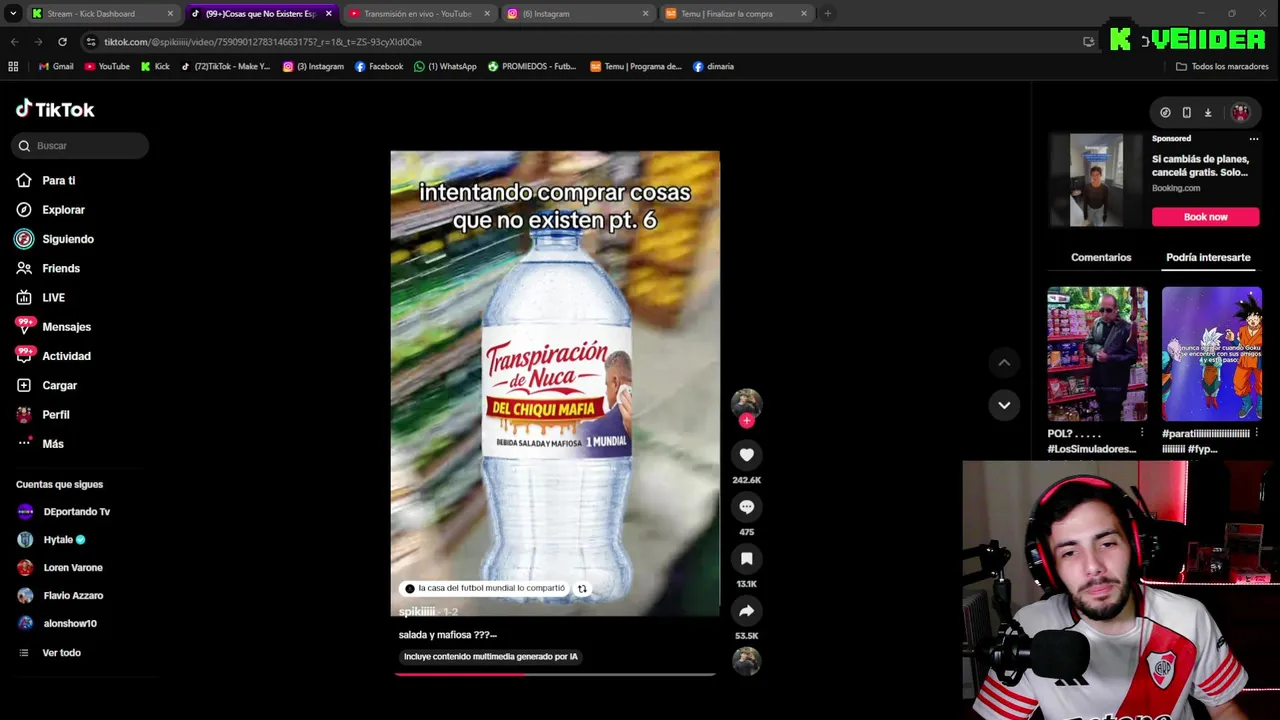Open options for POL? video card

tap(1142, 434)
